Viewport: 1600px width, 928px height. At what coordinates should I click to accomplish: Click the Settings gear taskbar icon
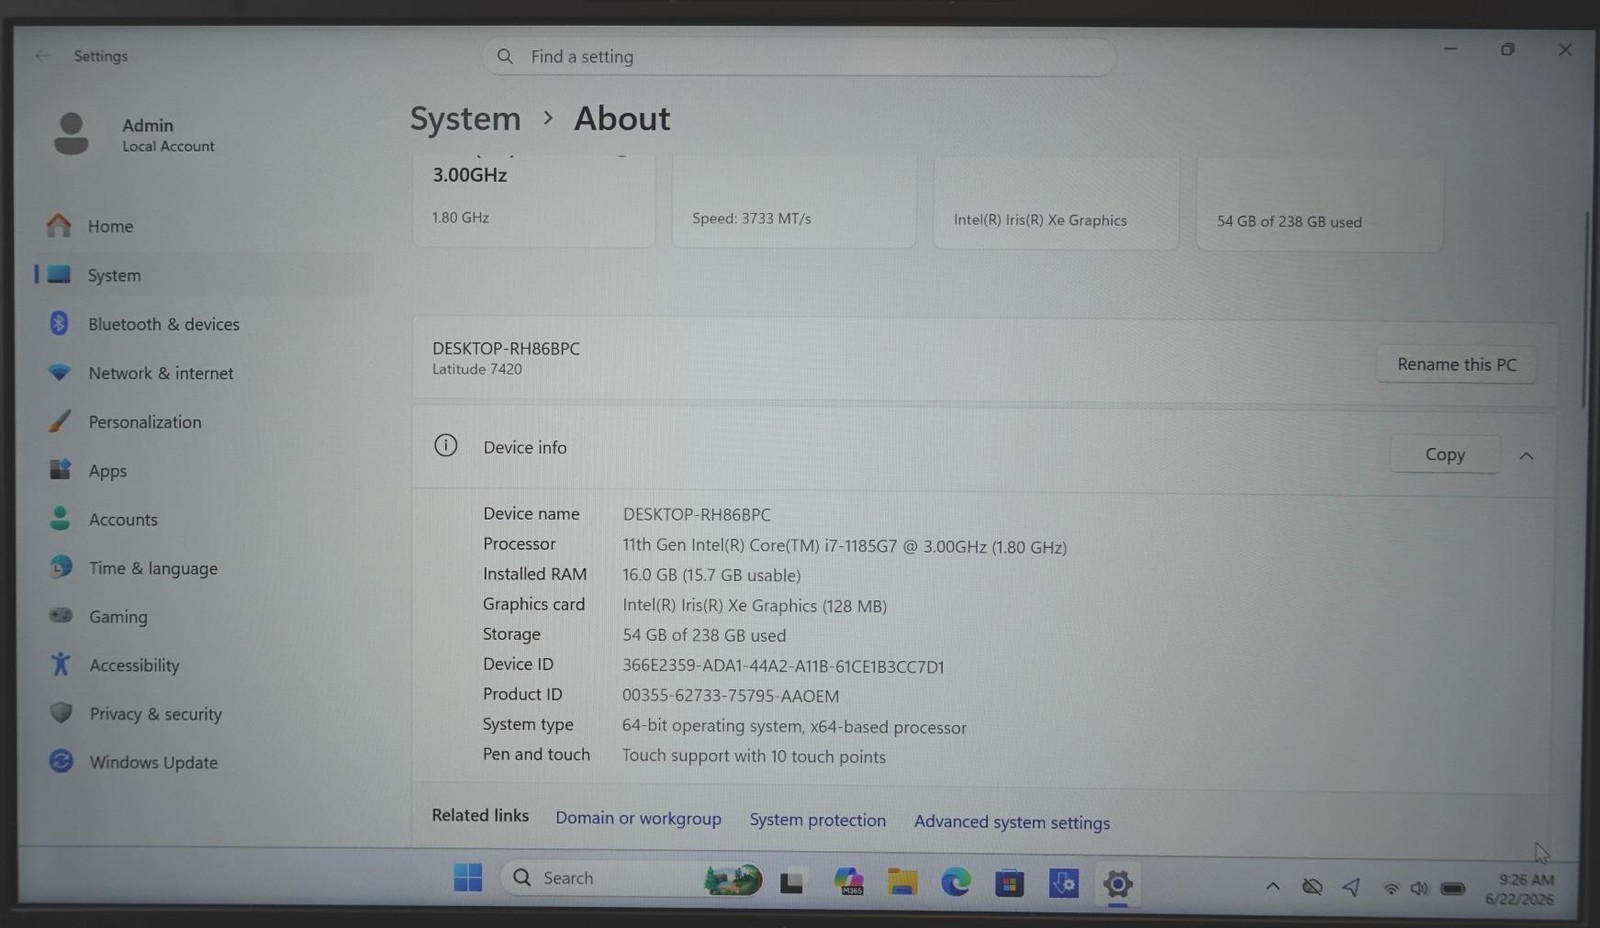(x=1117, y=884)
